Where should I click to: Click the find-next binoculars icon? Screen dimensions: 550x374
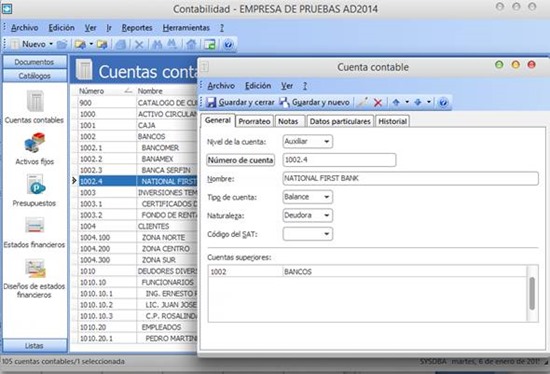coord(172,45)
